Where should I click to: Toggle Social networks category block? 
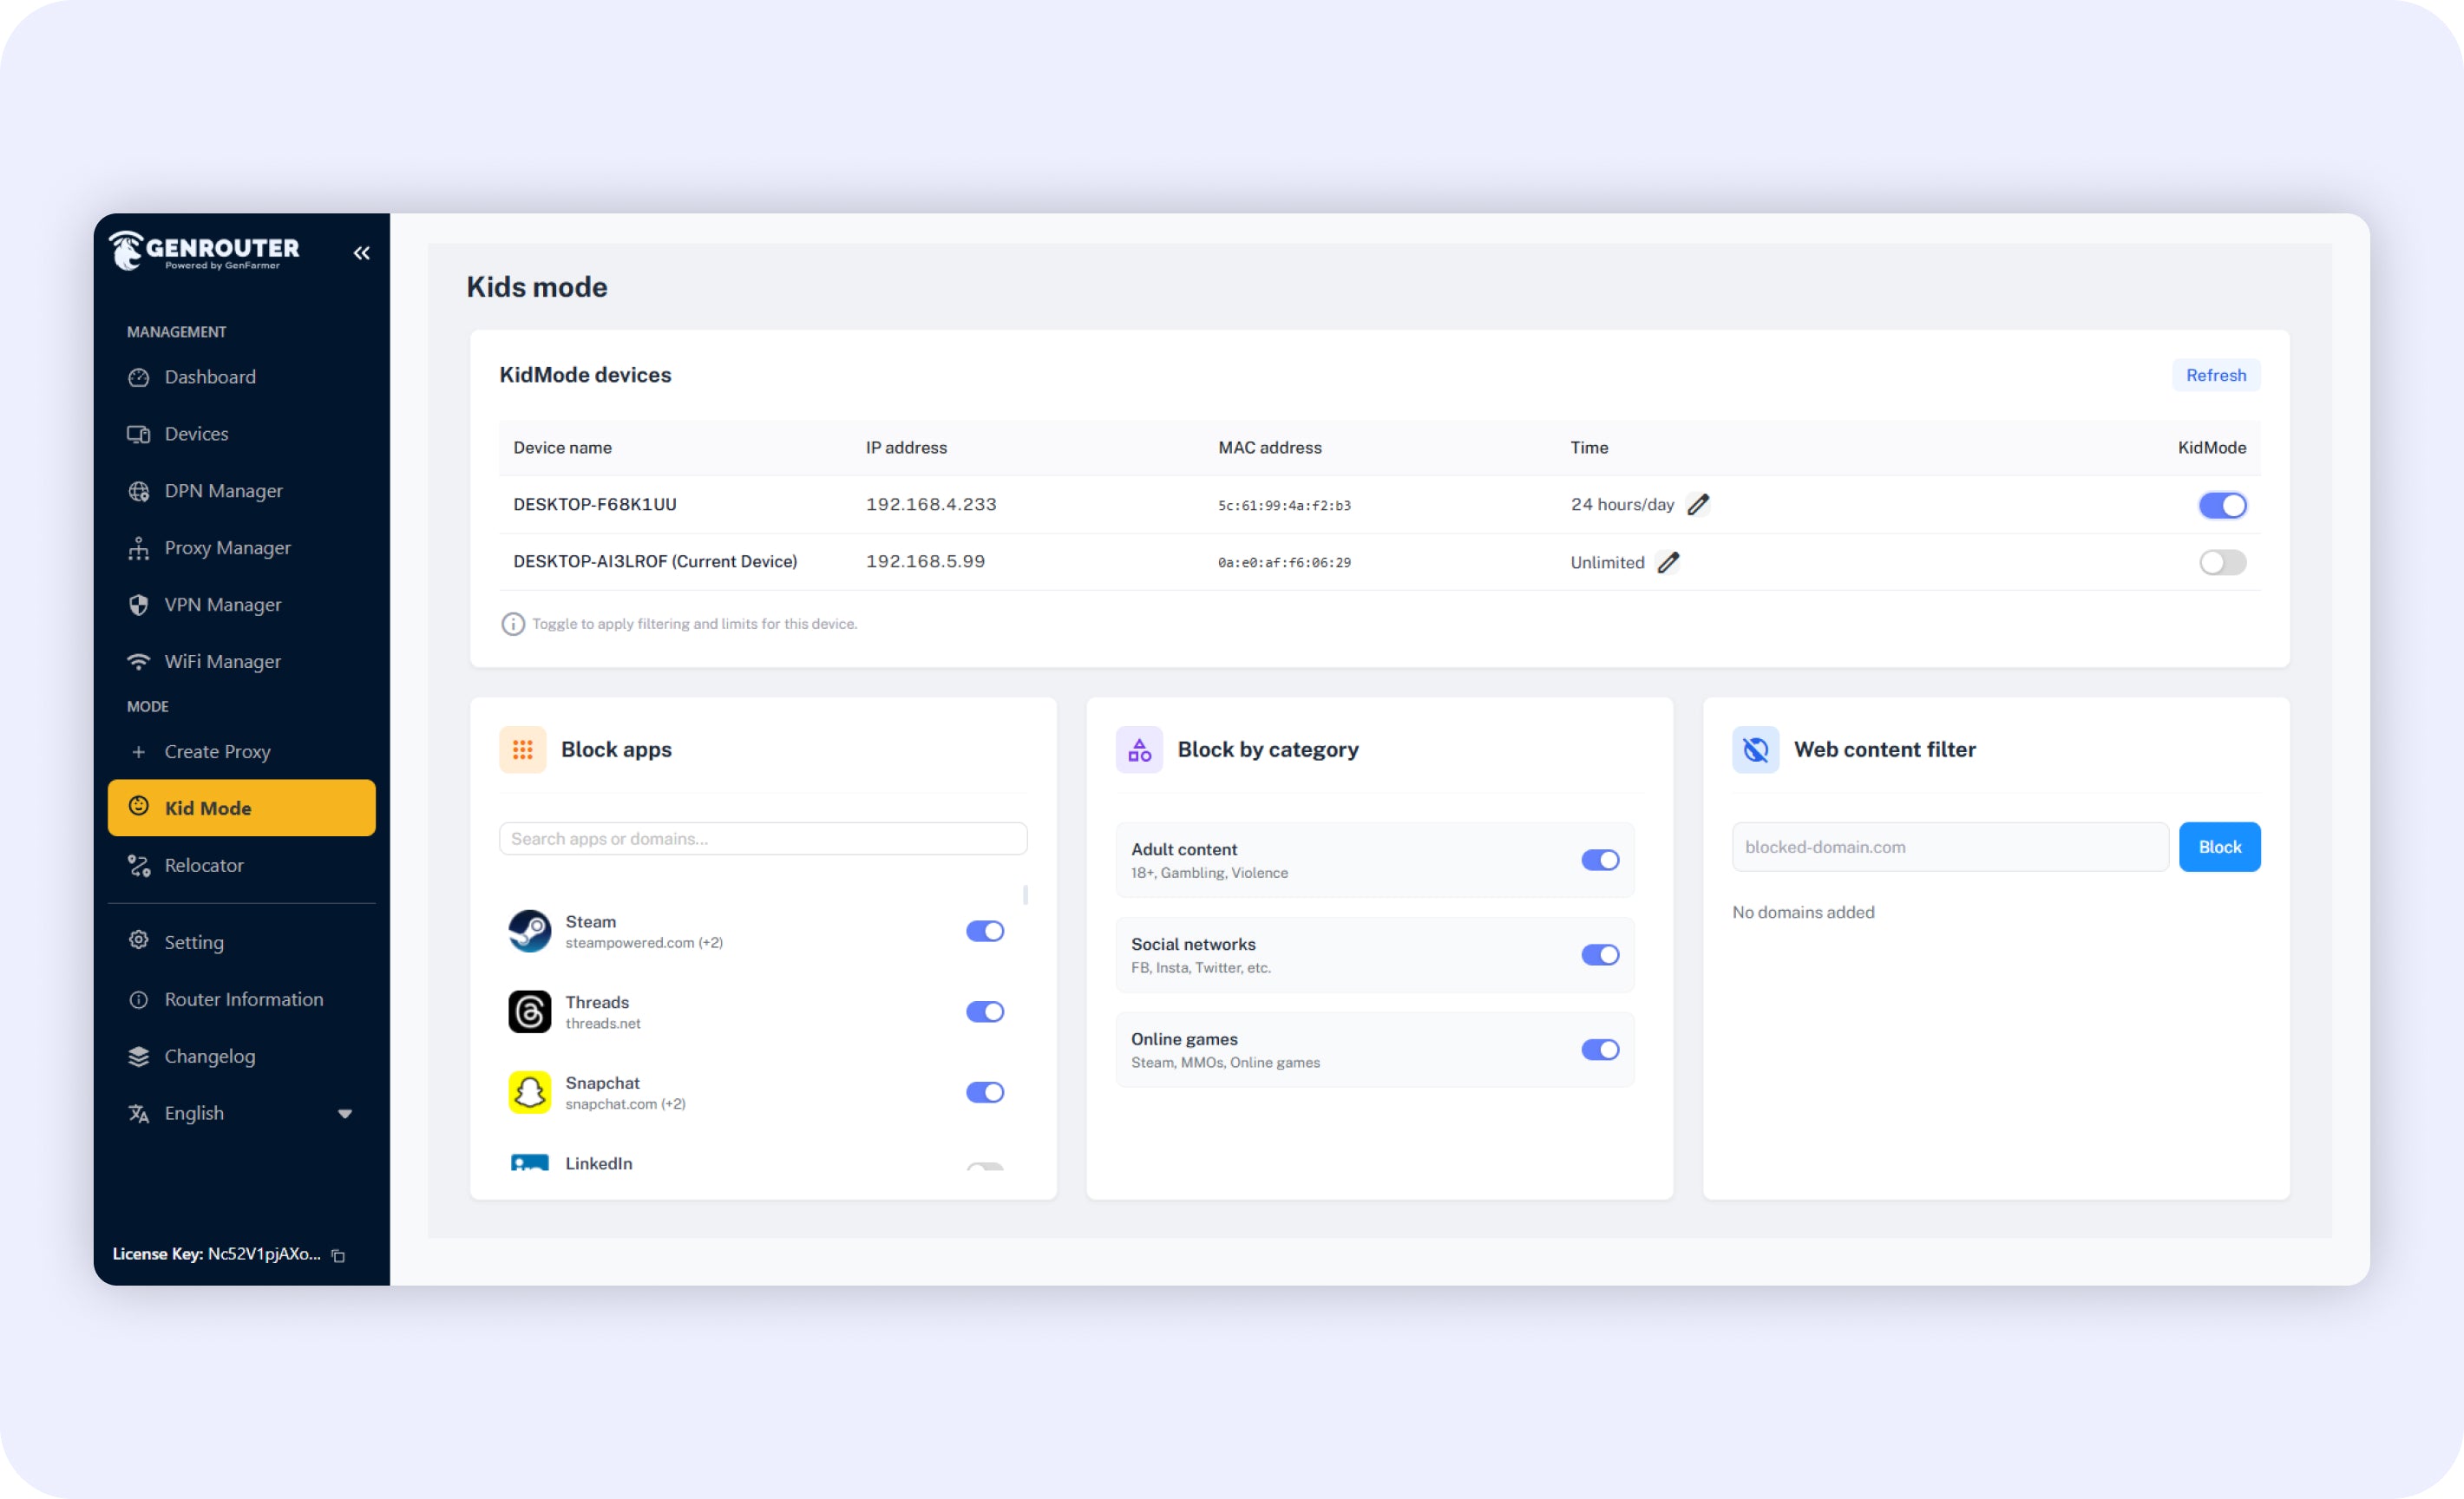pos(1599,955)
